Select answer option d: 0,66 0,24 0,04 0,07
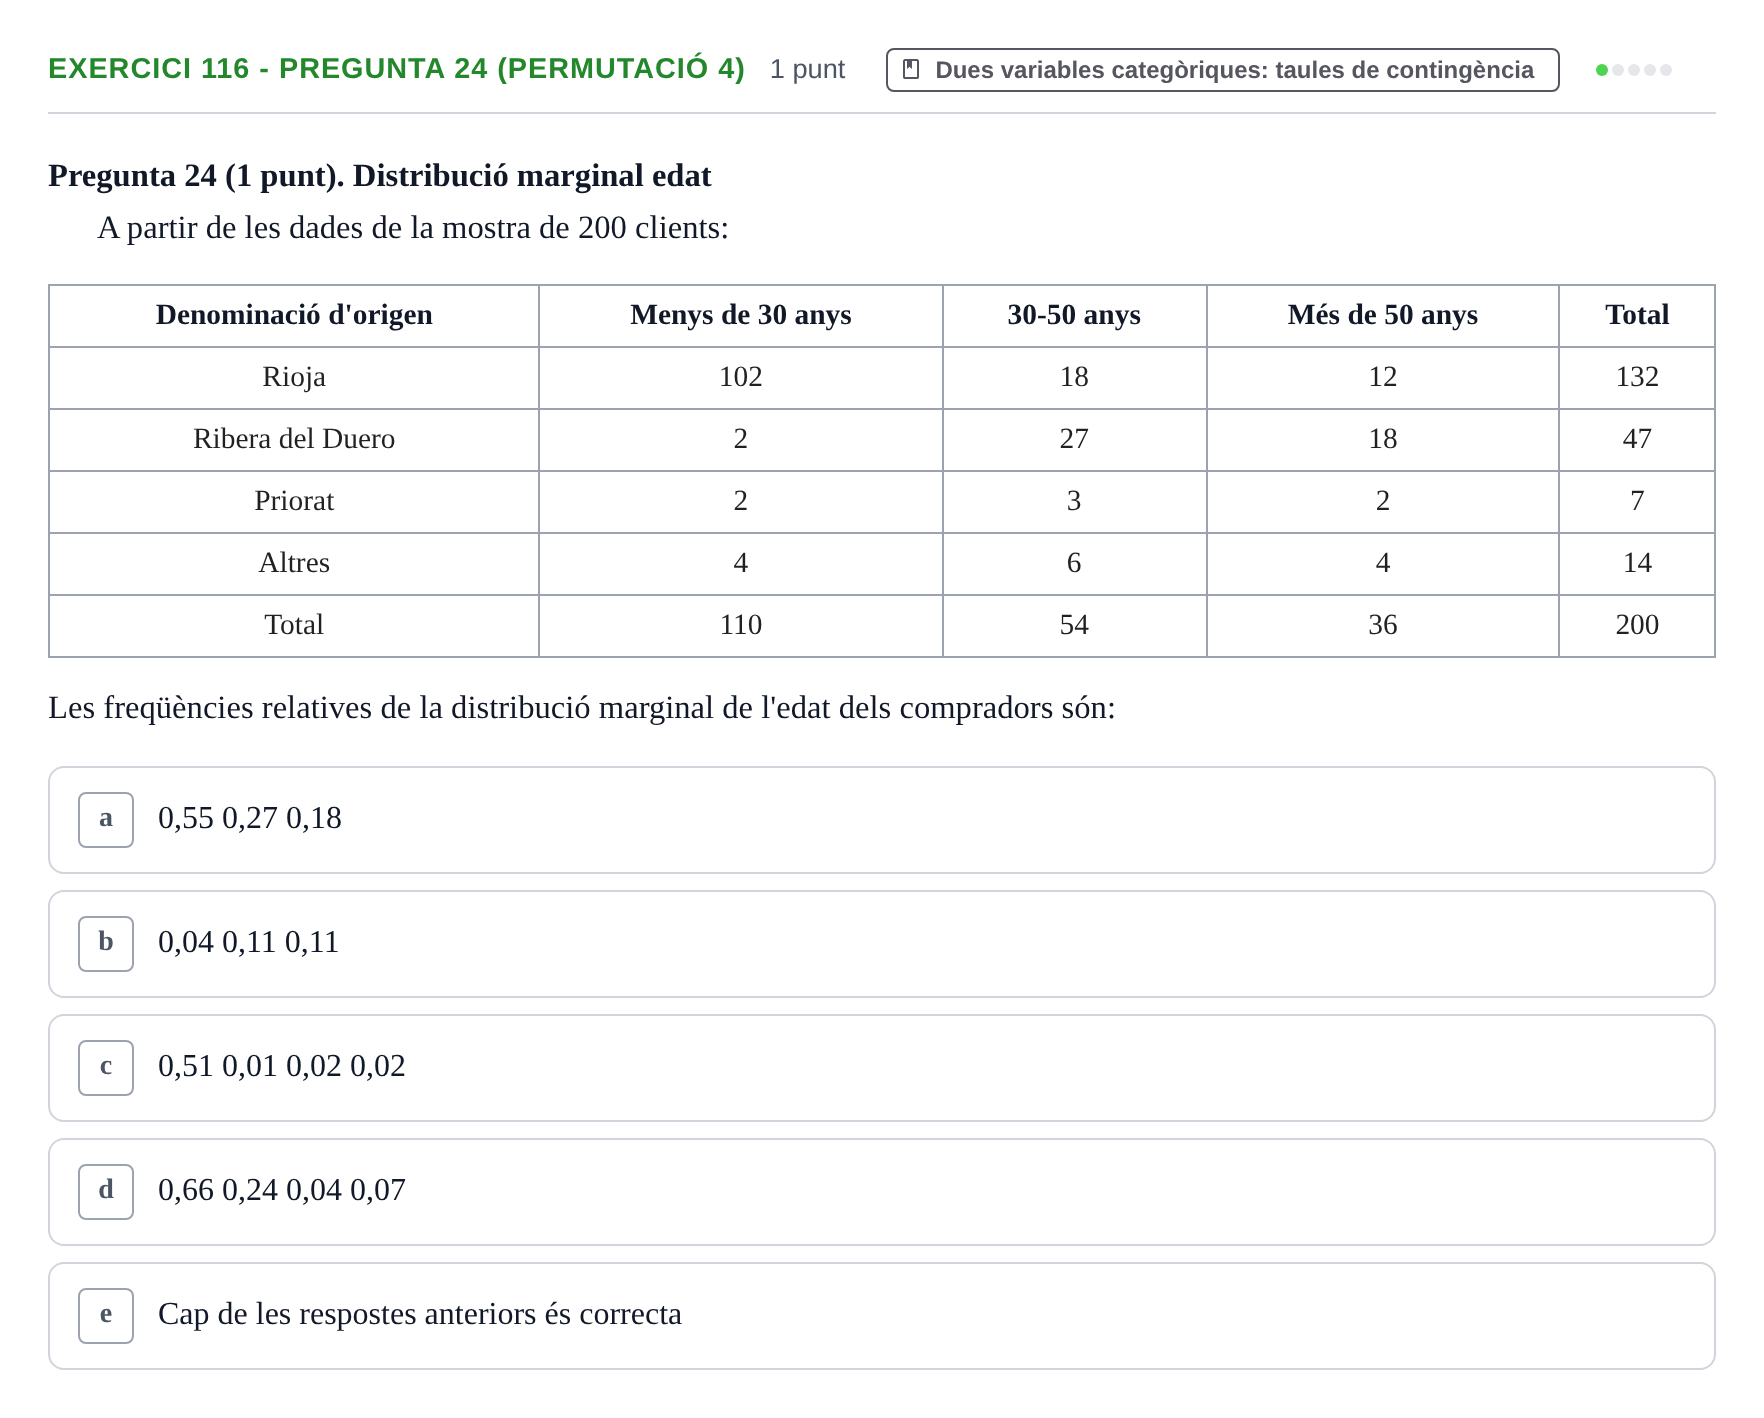 [881, 1192]
